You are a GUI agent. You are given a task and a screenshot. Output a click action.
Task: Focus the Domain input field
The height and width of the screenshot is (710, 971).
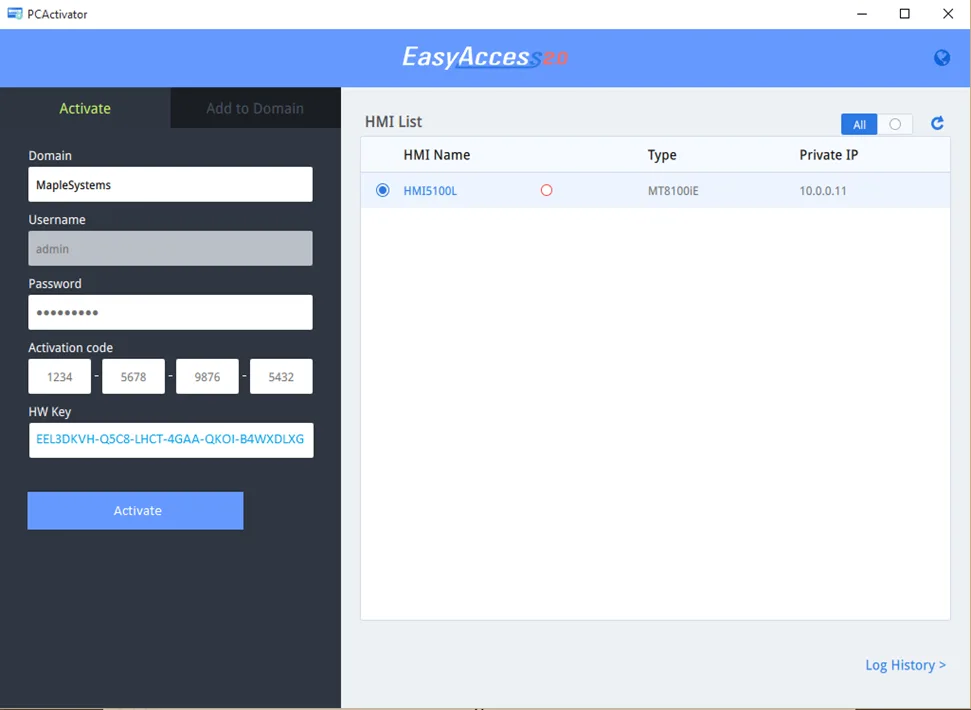pyautogui.click(x=170, y=184)
